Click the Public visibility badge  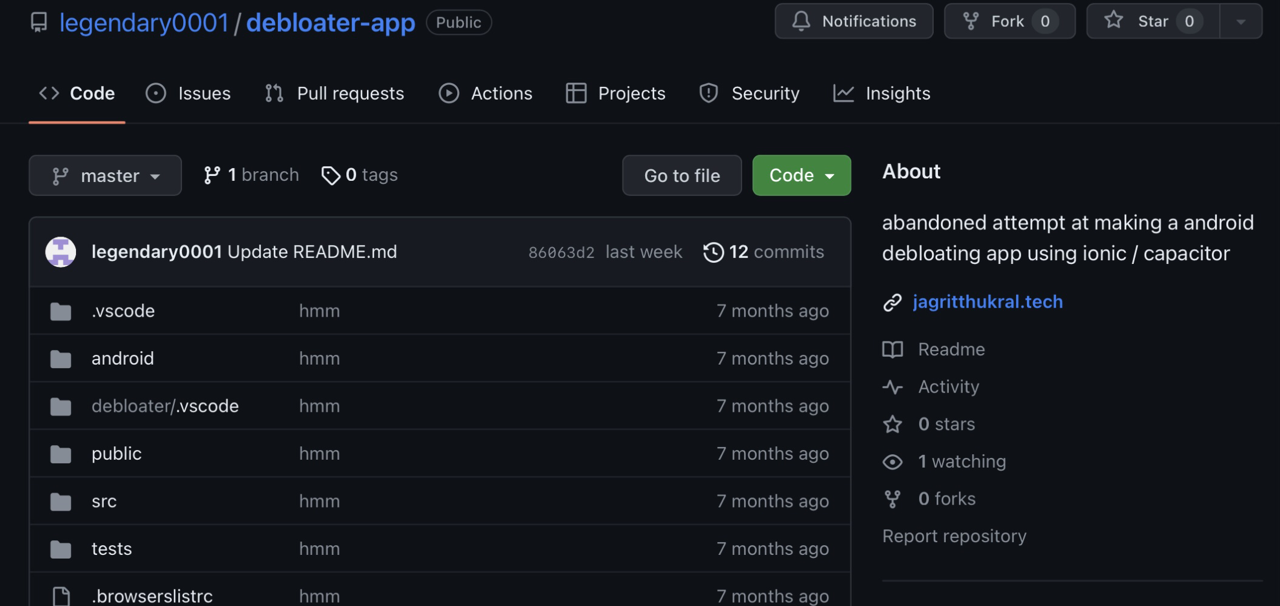[458, 22]
